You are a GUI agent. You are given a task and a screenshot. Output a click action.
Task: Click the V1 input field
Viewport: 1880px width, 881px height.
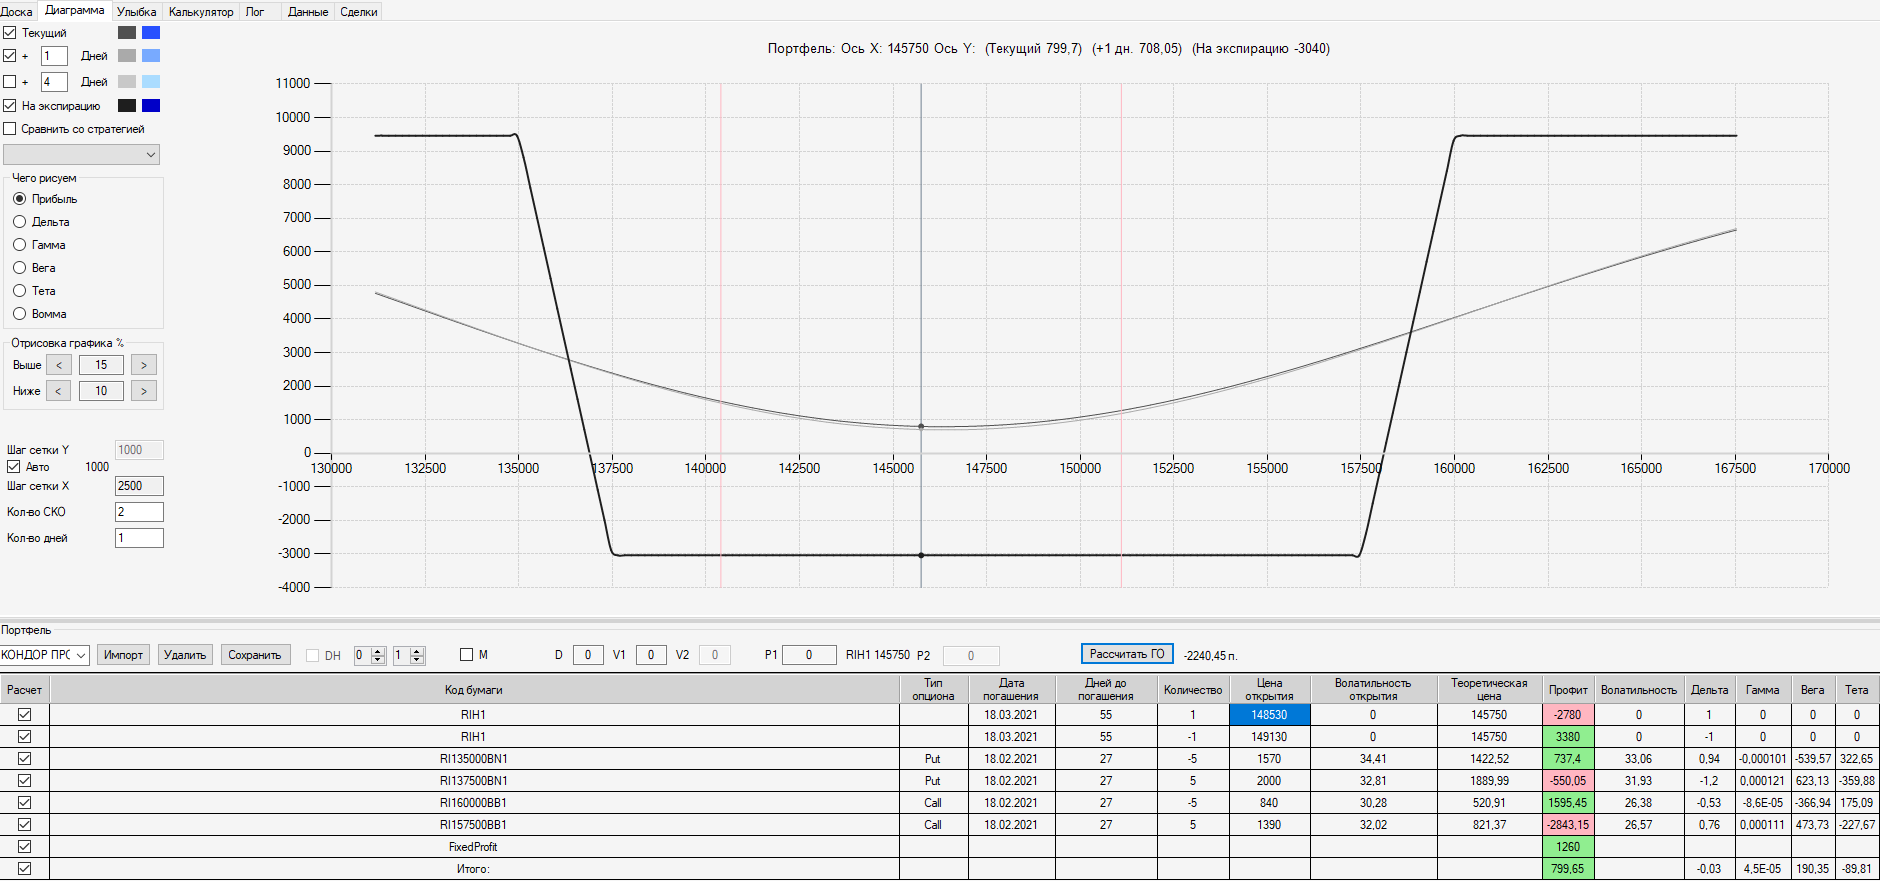[x=651, y=655]
